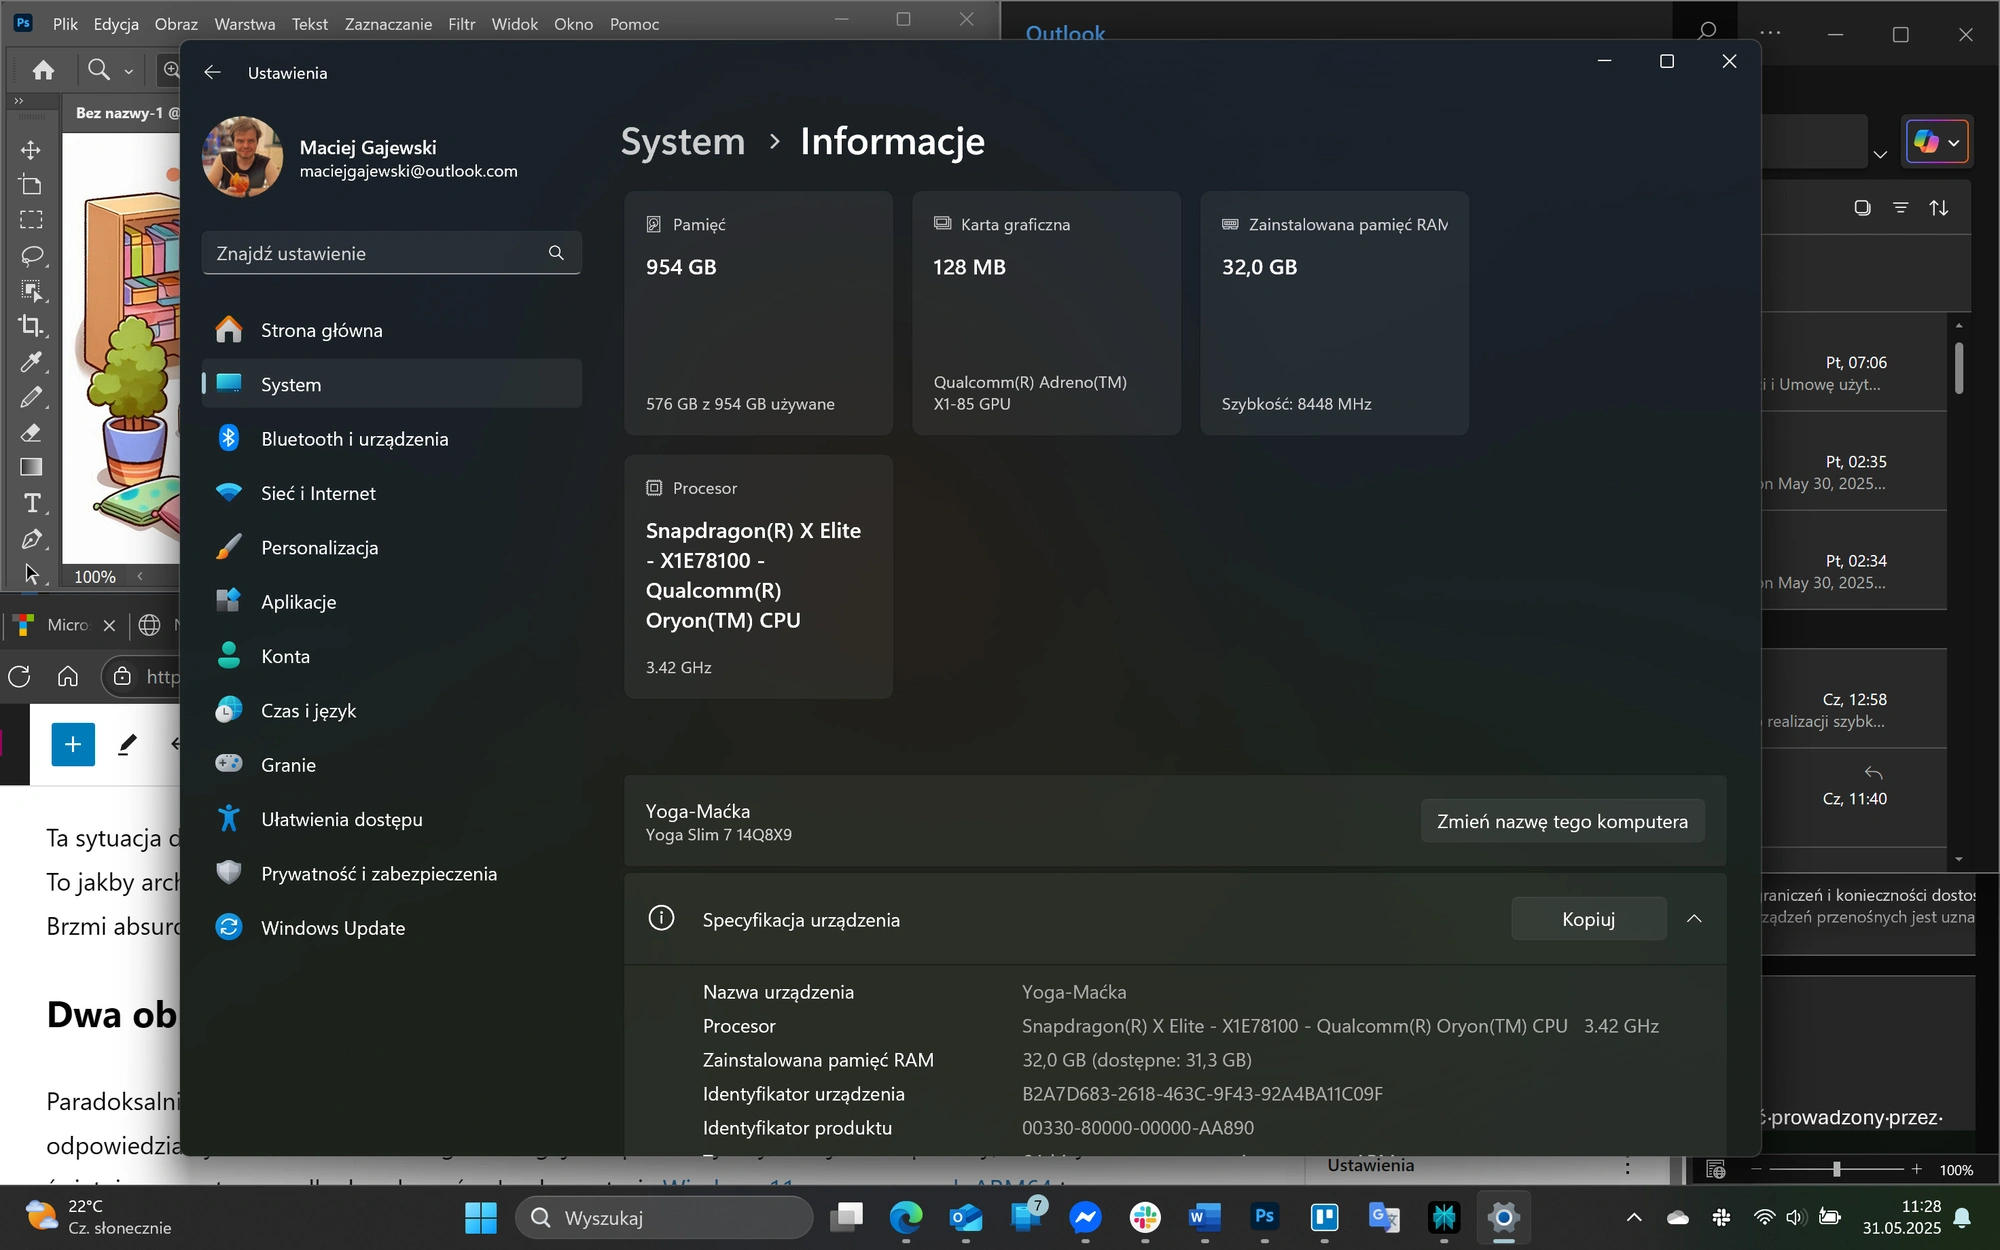The height and width of the screenshot is (1250, 2000).
Task: Open Strona główna in Settings sidebar
Action: (391, 330)
